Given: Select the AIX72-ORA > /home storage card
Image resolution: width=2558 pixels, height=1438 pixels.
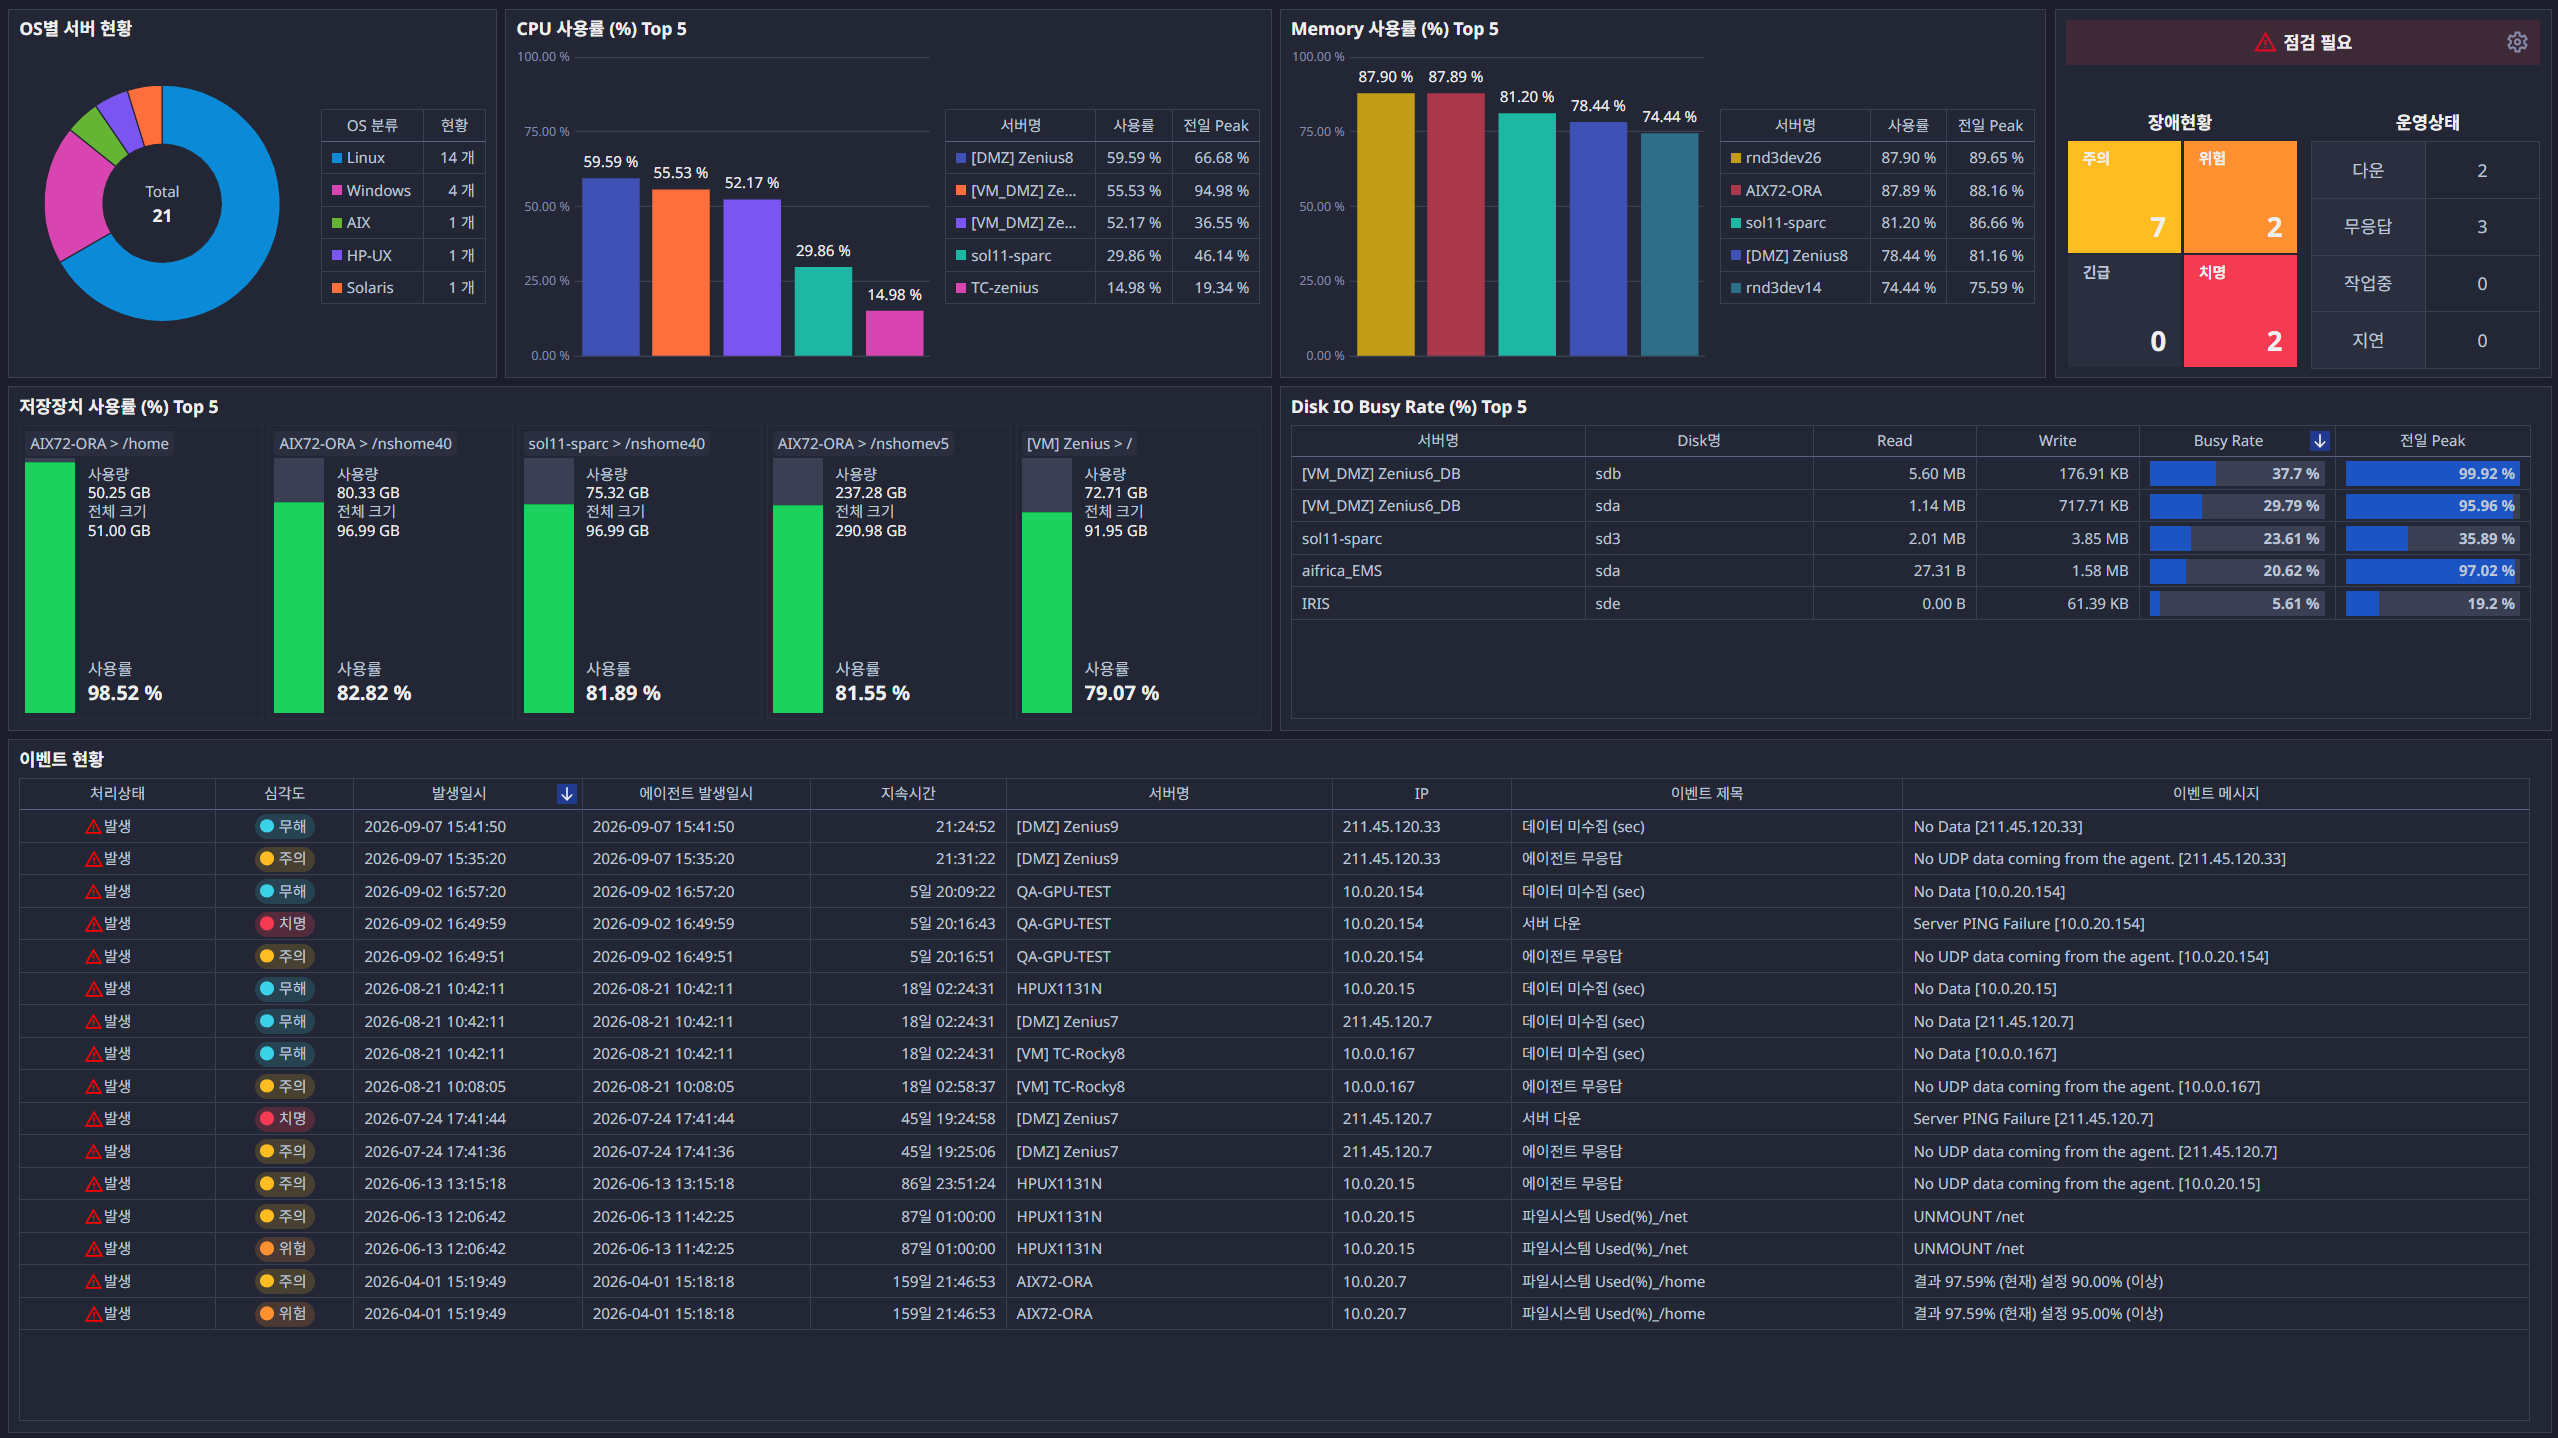Looking at the screenshot, I should point(141,572).
